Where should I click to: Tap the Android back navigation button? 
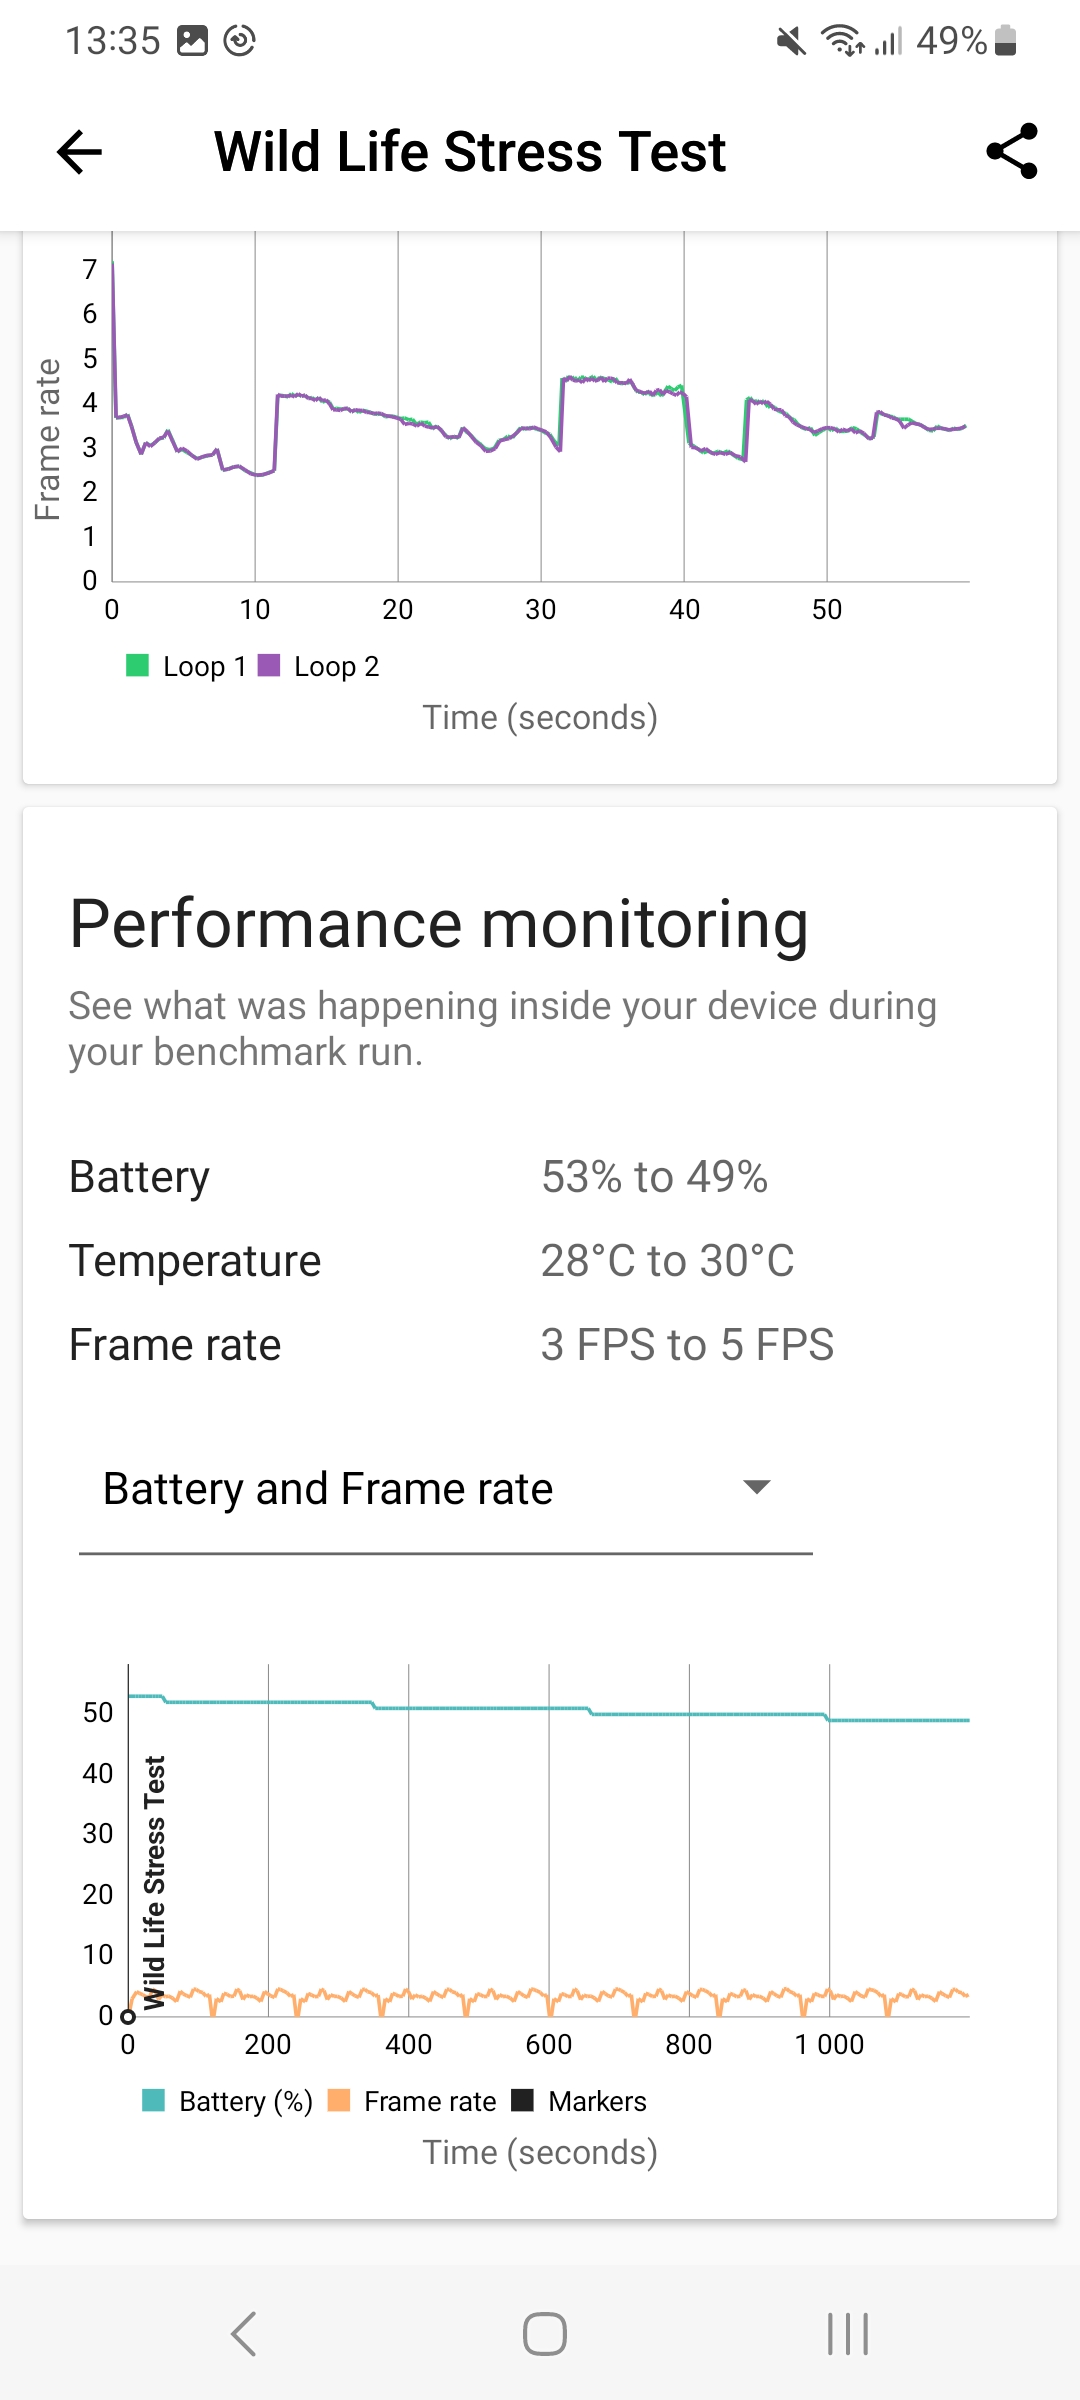click(243, 2334)
